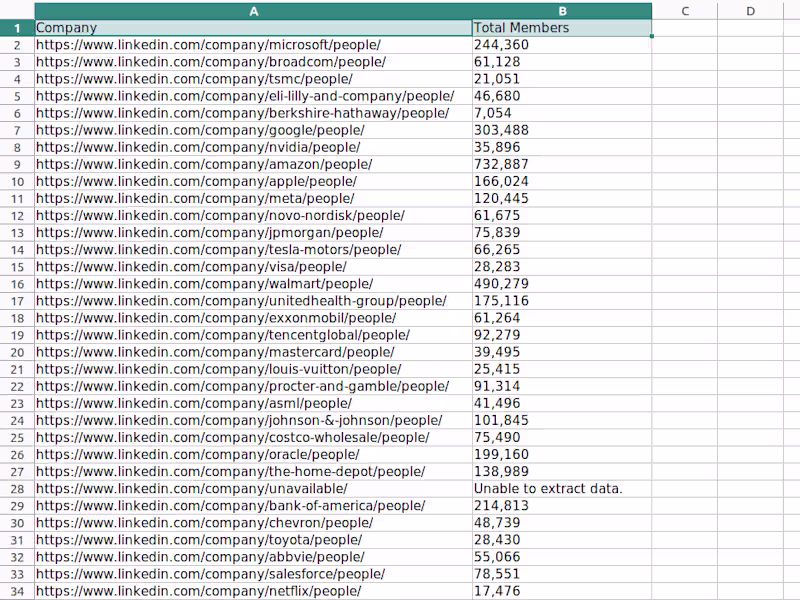This screenshot has width=800, height=600.
Task: Click the cell with value 303,488
Action: pyautogui.click(x=562, y=131)
